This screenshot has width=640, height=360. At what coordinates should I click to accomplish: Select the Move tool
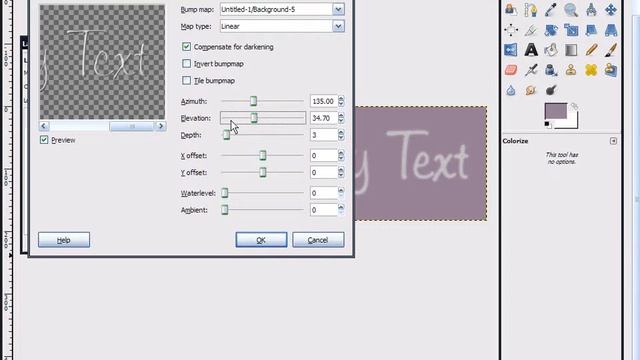(611, 9)
